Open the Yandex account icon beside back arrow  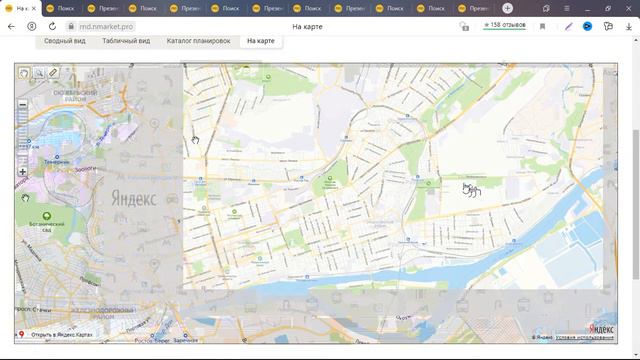tap(31, 27)
